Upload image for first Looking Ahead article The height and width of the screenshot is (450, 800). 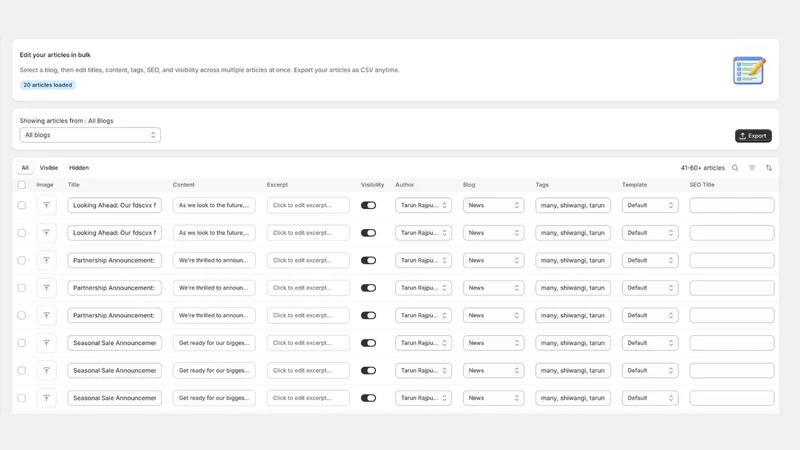46,205
